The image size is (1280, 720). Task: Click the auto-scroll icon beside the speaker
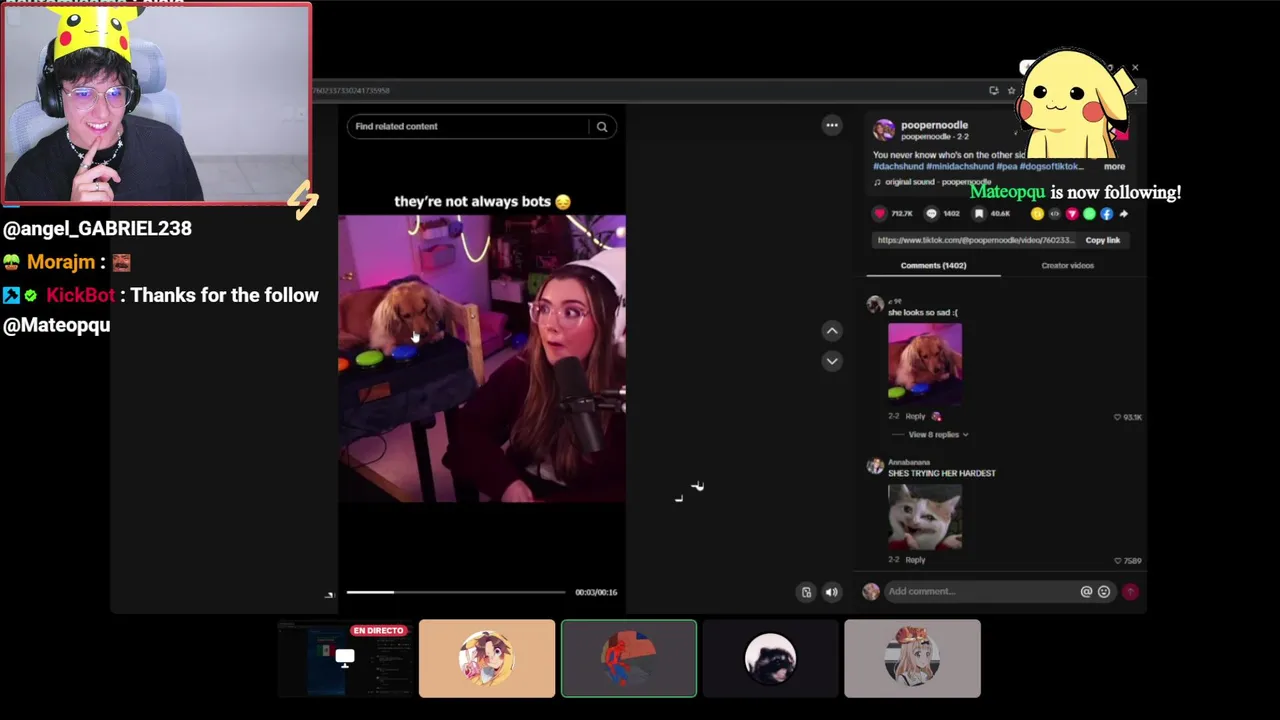(x=806, y=592)
